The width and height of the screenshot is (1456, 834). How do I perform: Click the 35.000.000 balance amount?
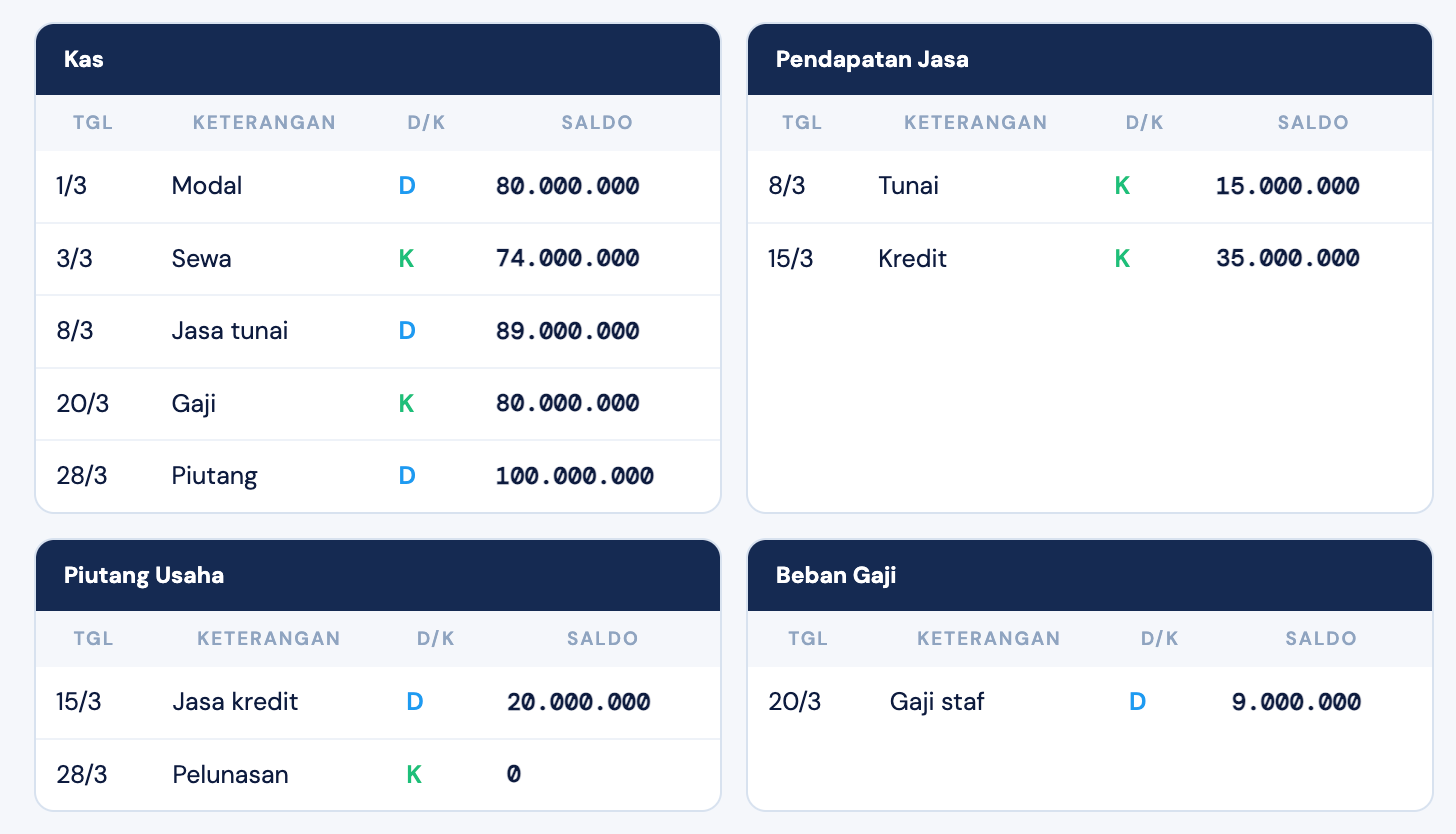(x=1287, y=259)
